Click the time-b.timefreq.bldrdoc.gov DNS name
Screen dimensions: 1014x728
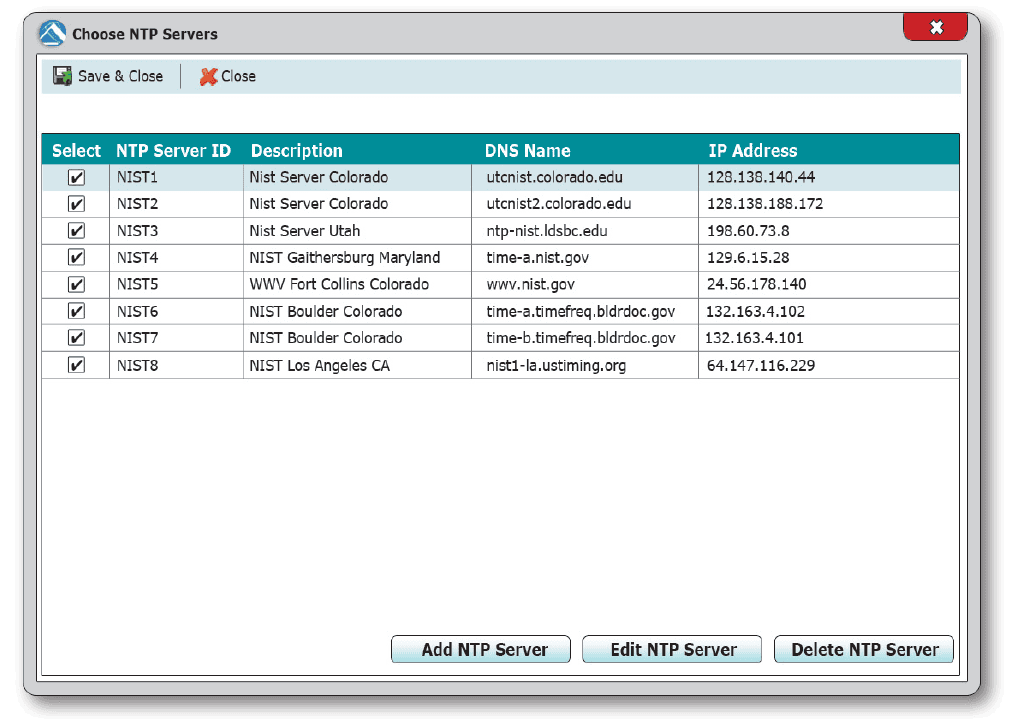[581, 338]
